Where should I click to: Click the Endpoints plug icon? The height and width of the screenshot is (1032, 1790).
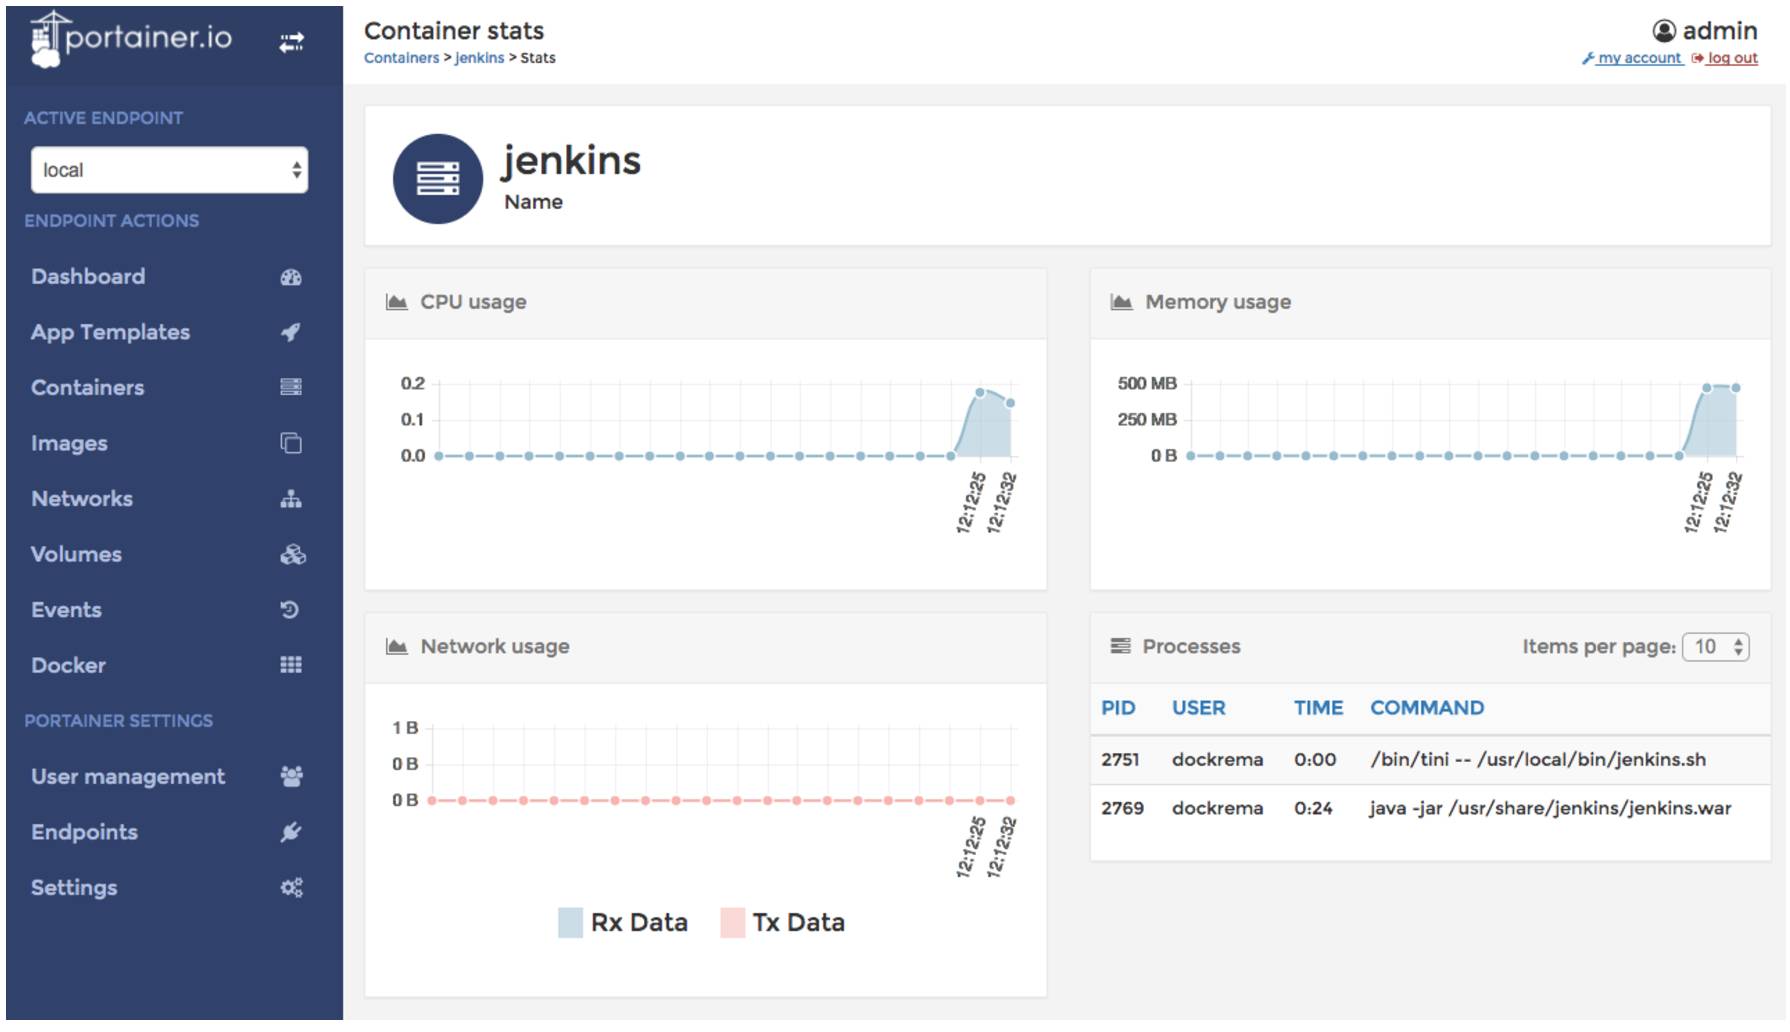(x=291, y=832)
